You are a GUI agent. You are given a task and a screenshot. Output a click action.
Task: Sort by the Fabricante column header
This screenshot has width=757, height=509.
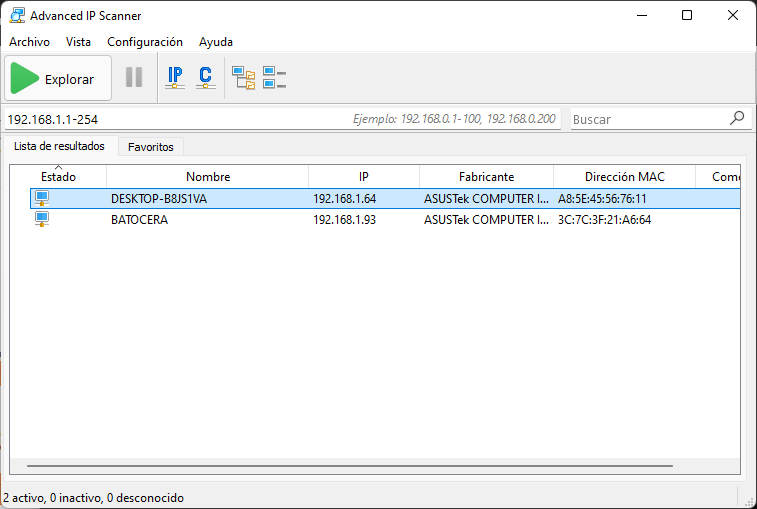(x=486, y=177)
